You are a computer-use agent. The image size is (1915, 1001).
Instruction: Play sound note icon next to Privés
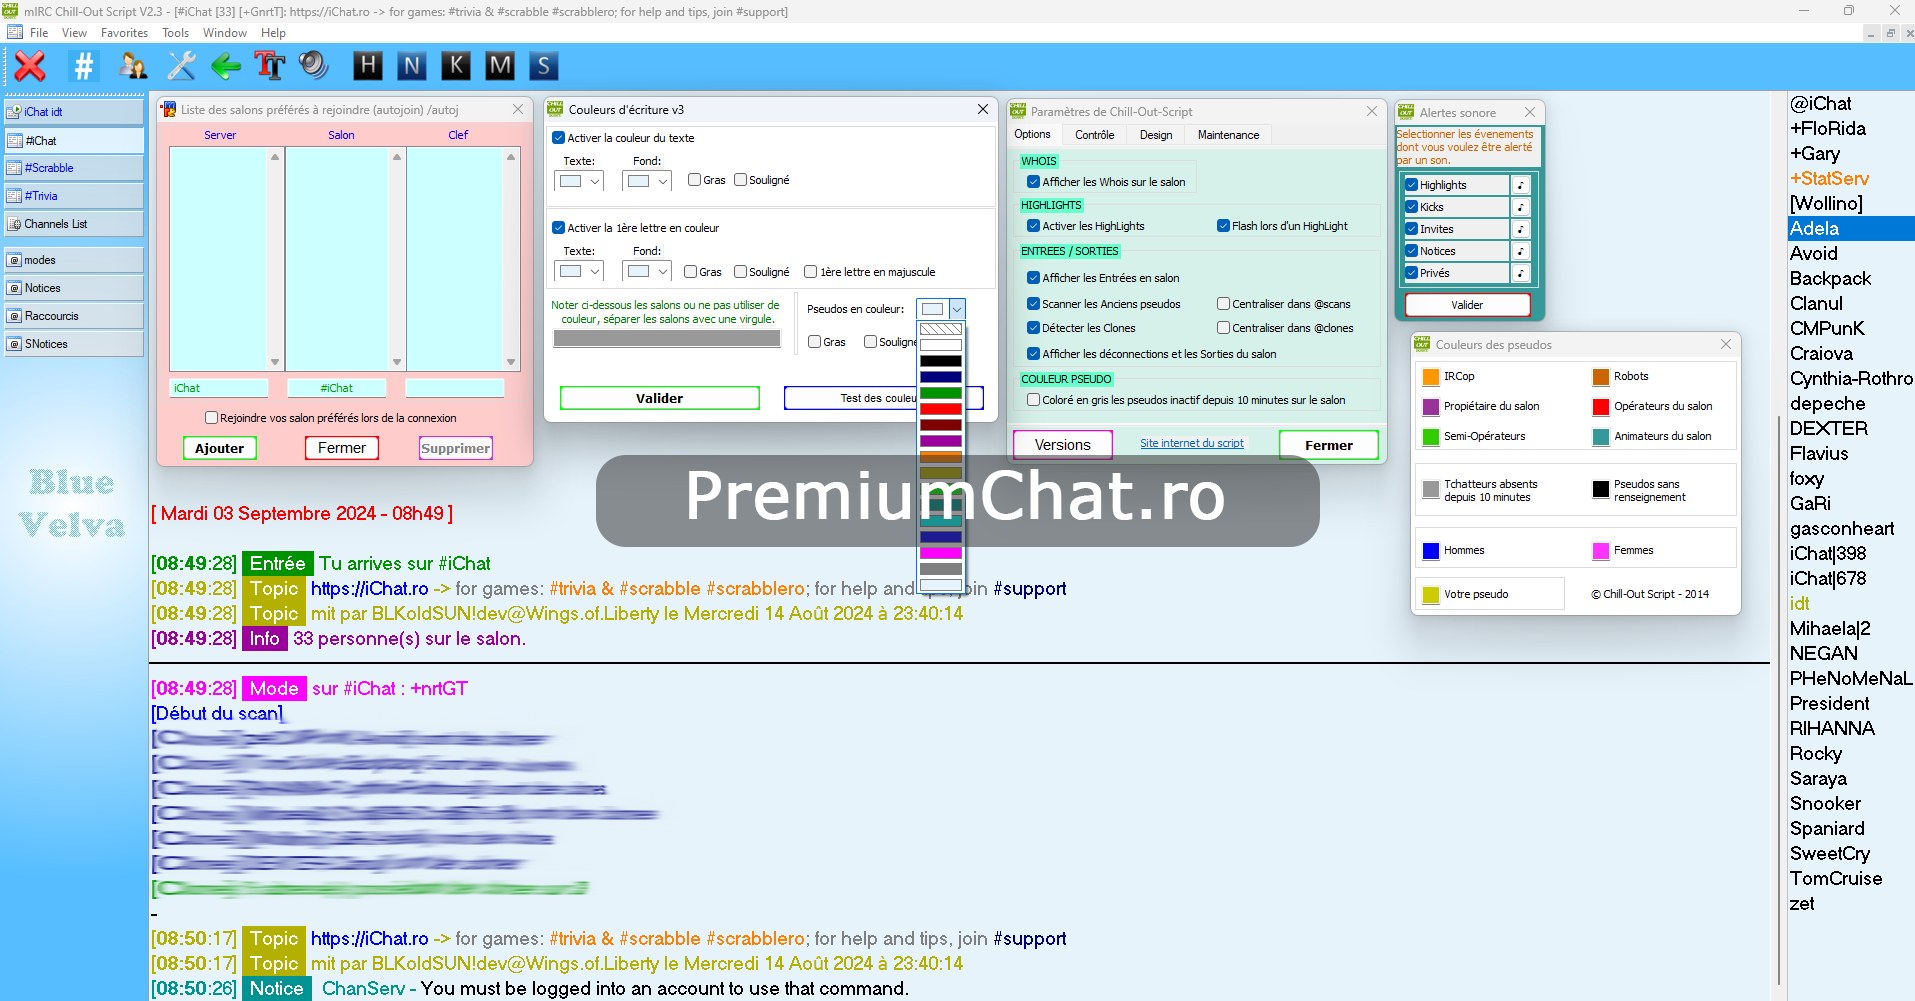1520,273
